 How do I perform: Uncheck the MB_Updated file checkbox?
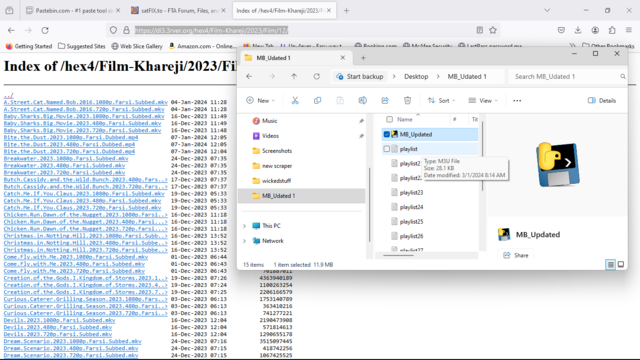tap(387, 134)
